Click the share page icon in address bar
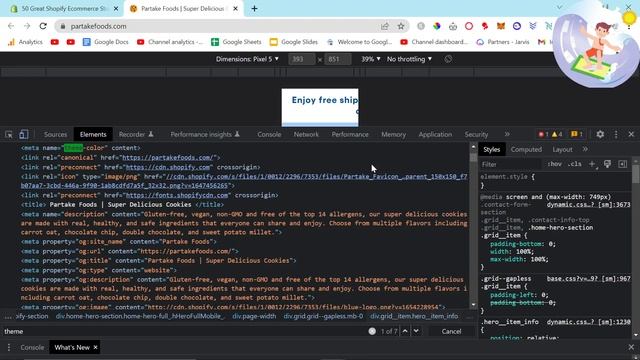Viewport: 640px width, 360px height. point(384,26)
